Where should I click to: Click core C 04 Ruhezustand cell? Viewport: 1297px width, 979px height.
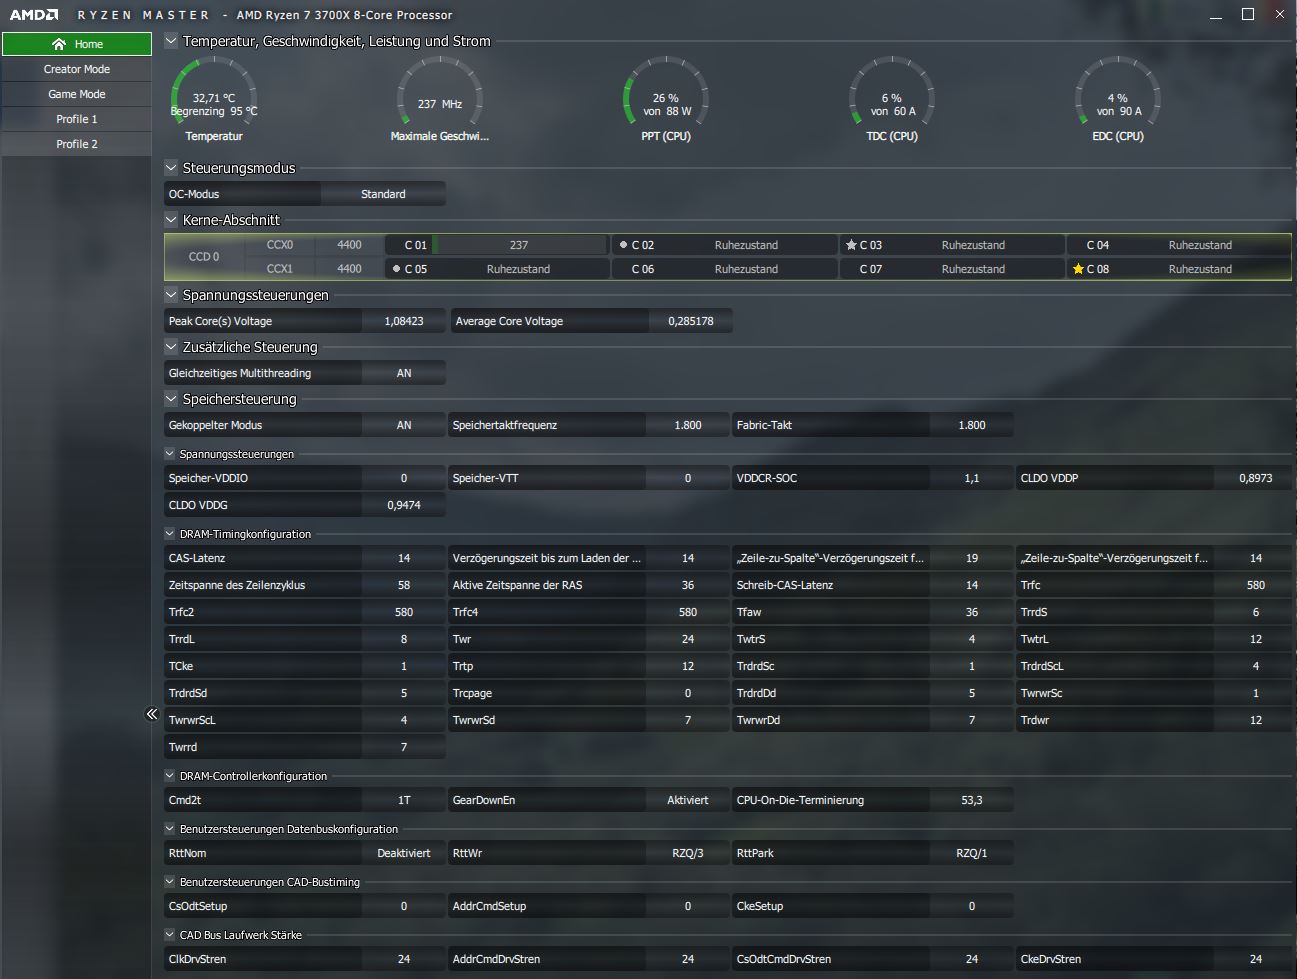[1178, 245]
